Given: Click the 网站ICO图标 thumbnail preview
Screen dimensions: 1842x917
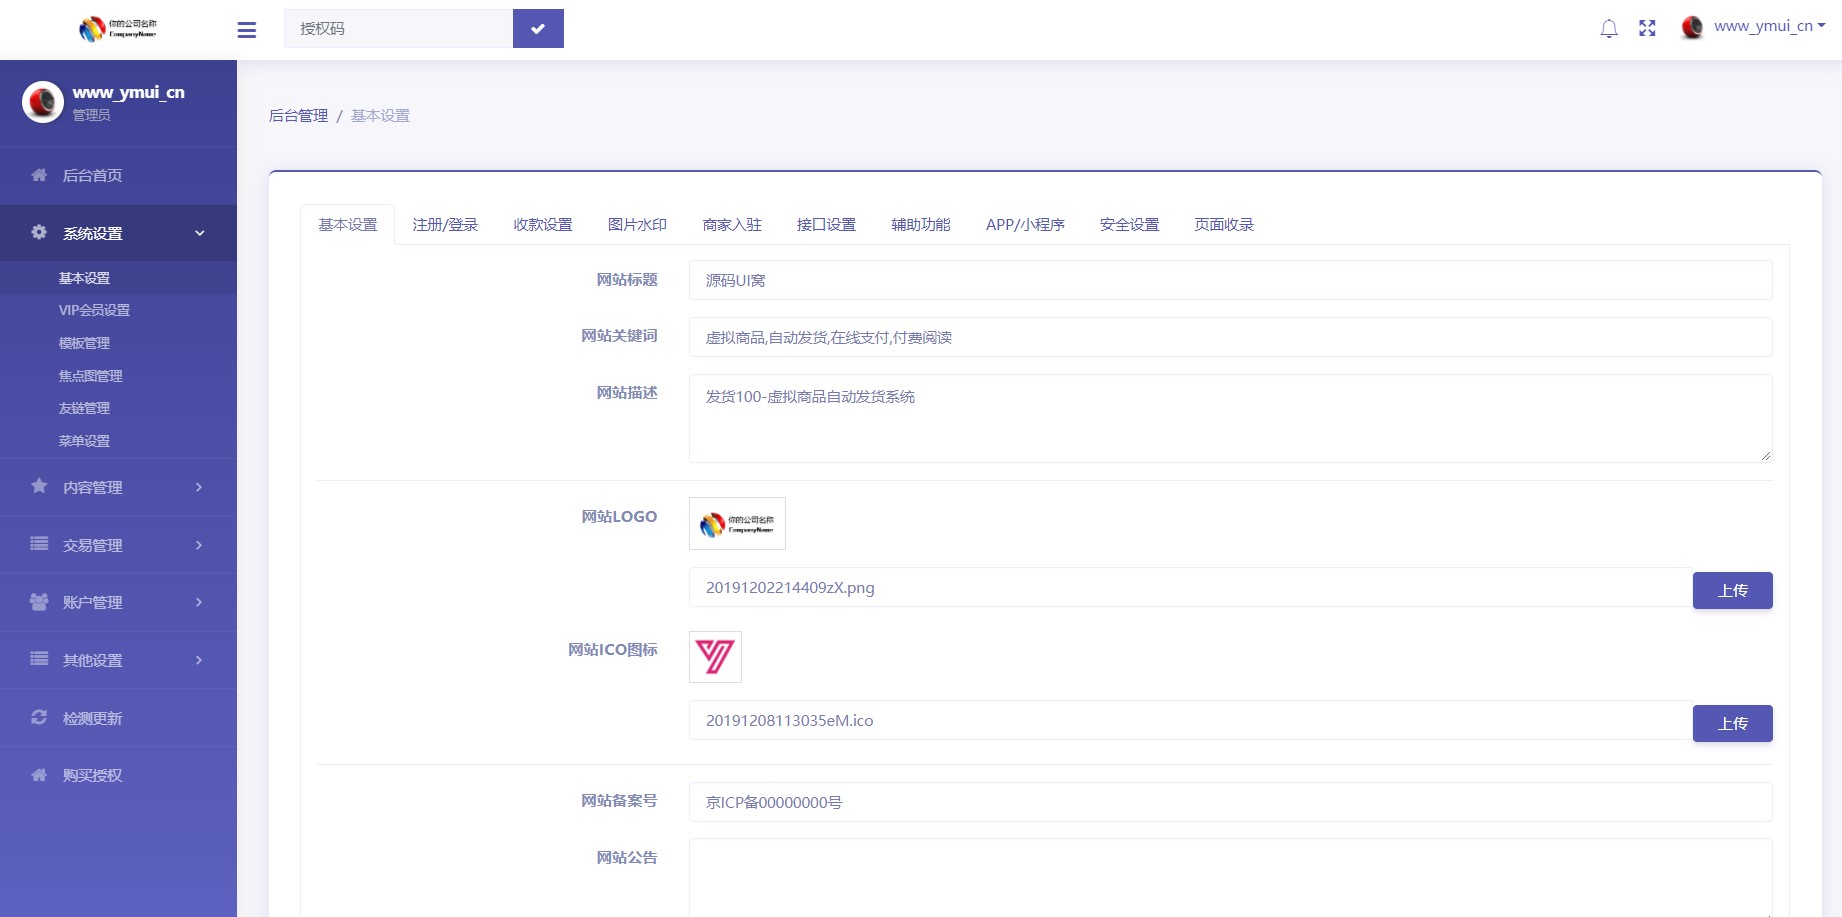Looking at the screenshot, I should point(714,657).
